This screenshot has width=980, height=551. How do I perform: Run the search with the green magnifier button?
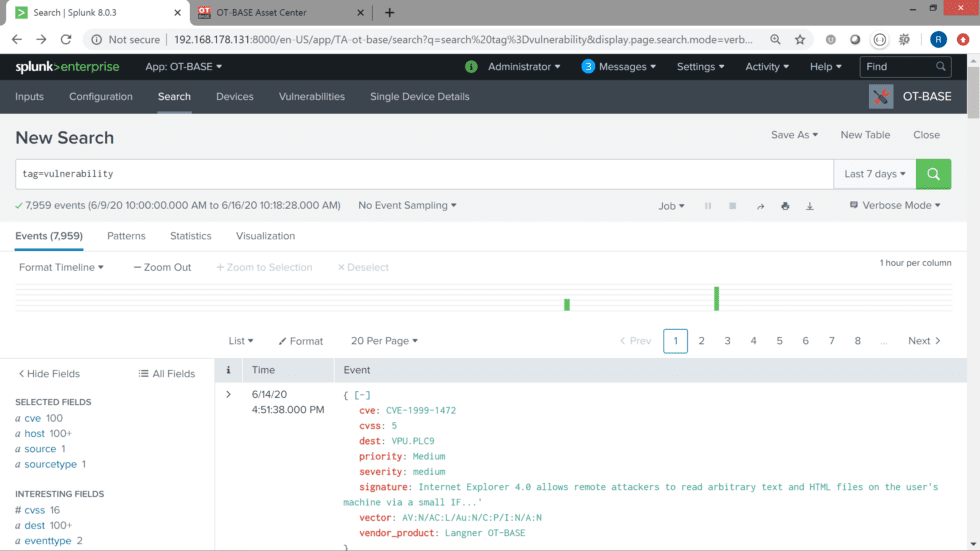point(933,174)
